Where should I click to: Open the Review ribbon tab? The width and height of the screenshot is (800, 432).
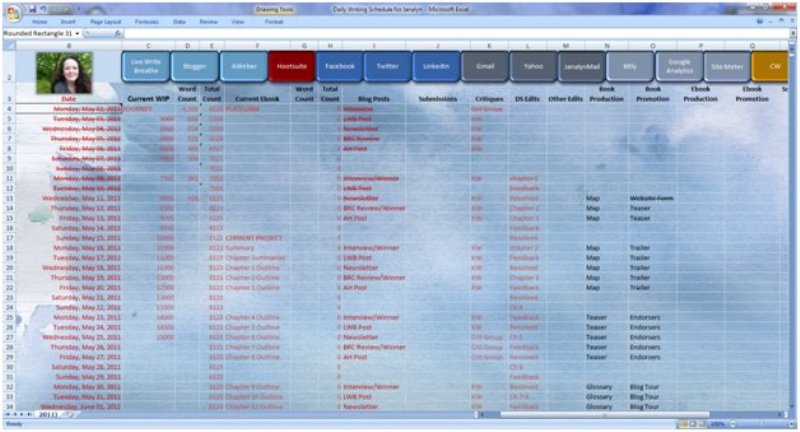(x=208, y=22)
